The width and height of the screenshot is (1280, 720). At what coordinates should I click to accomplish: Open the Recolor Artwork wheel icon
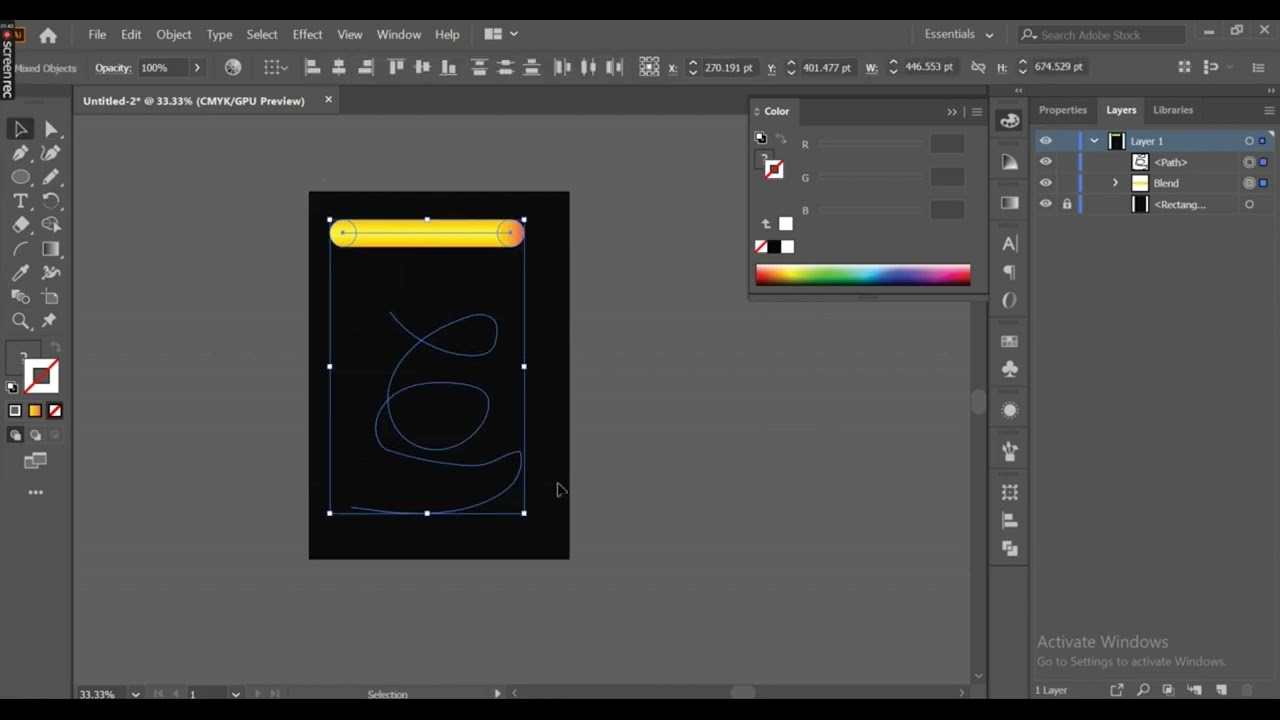pos(233,67)
